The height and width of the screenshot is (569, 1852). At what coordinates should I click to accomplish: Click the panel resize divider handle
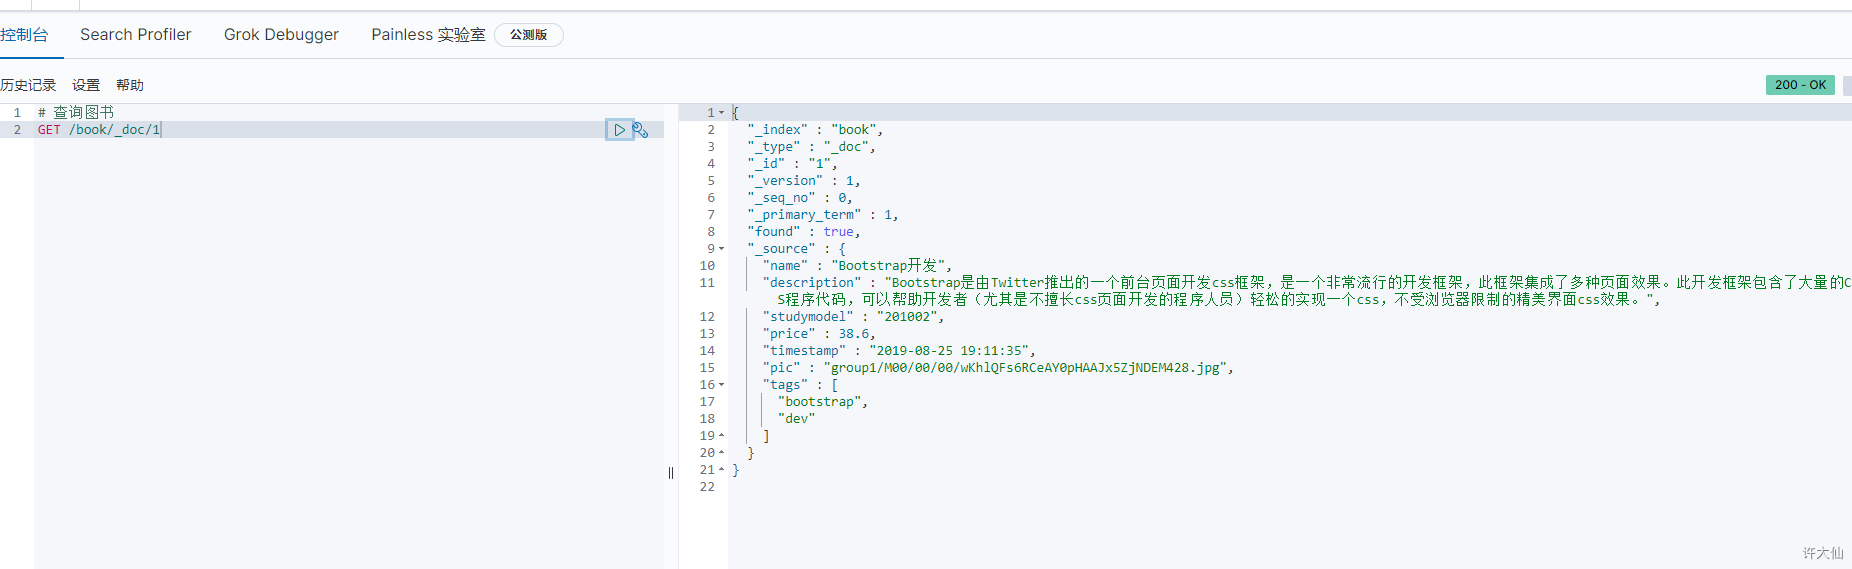[671, 473]
